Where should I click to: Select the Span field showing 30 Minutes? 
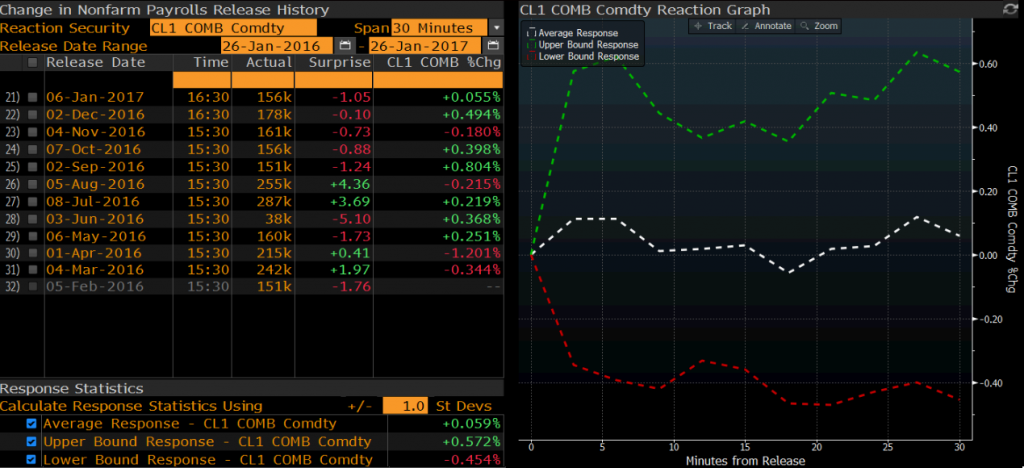[x=439, y=28]
